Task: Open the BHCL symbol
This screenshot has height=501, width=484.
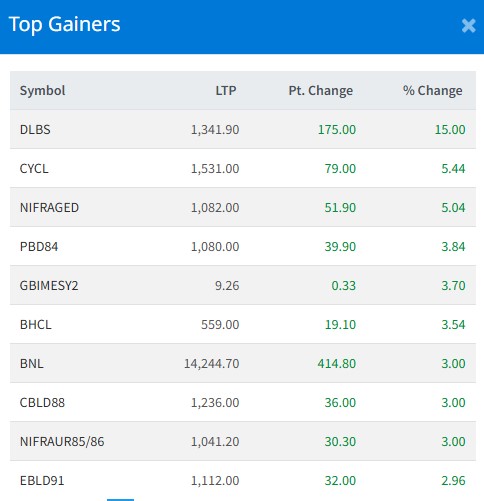Action: pos(36,325)
